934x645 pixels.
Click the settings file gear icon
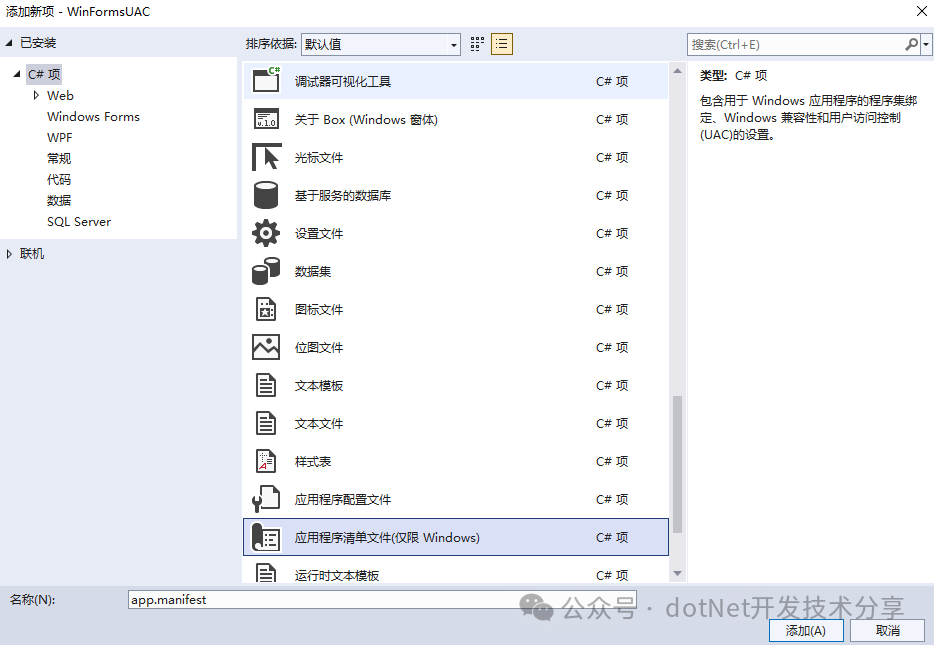click(266, 233)
